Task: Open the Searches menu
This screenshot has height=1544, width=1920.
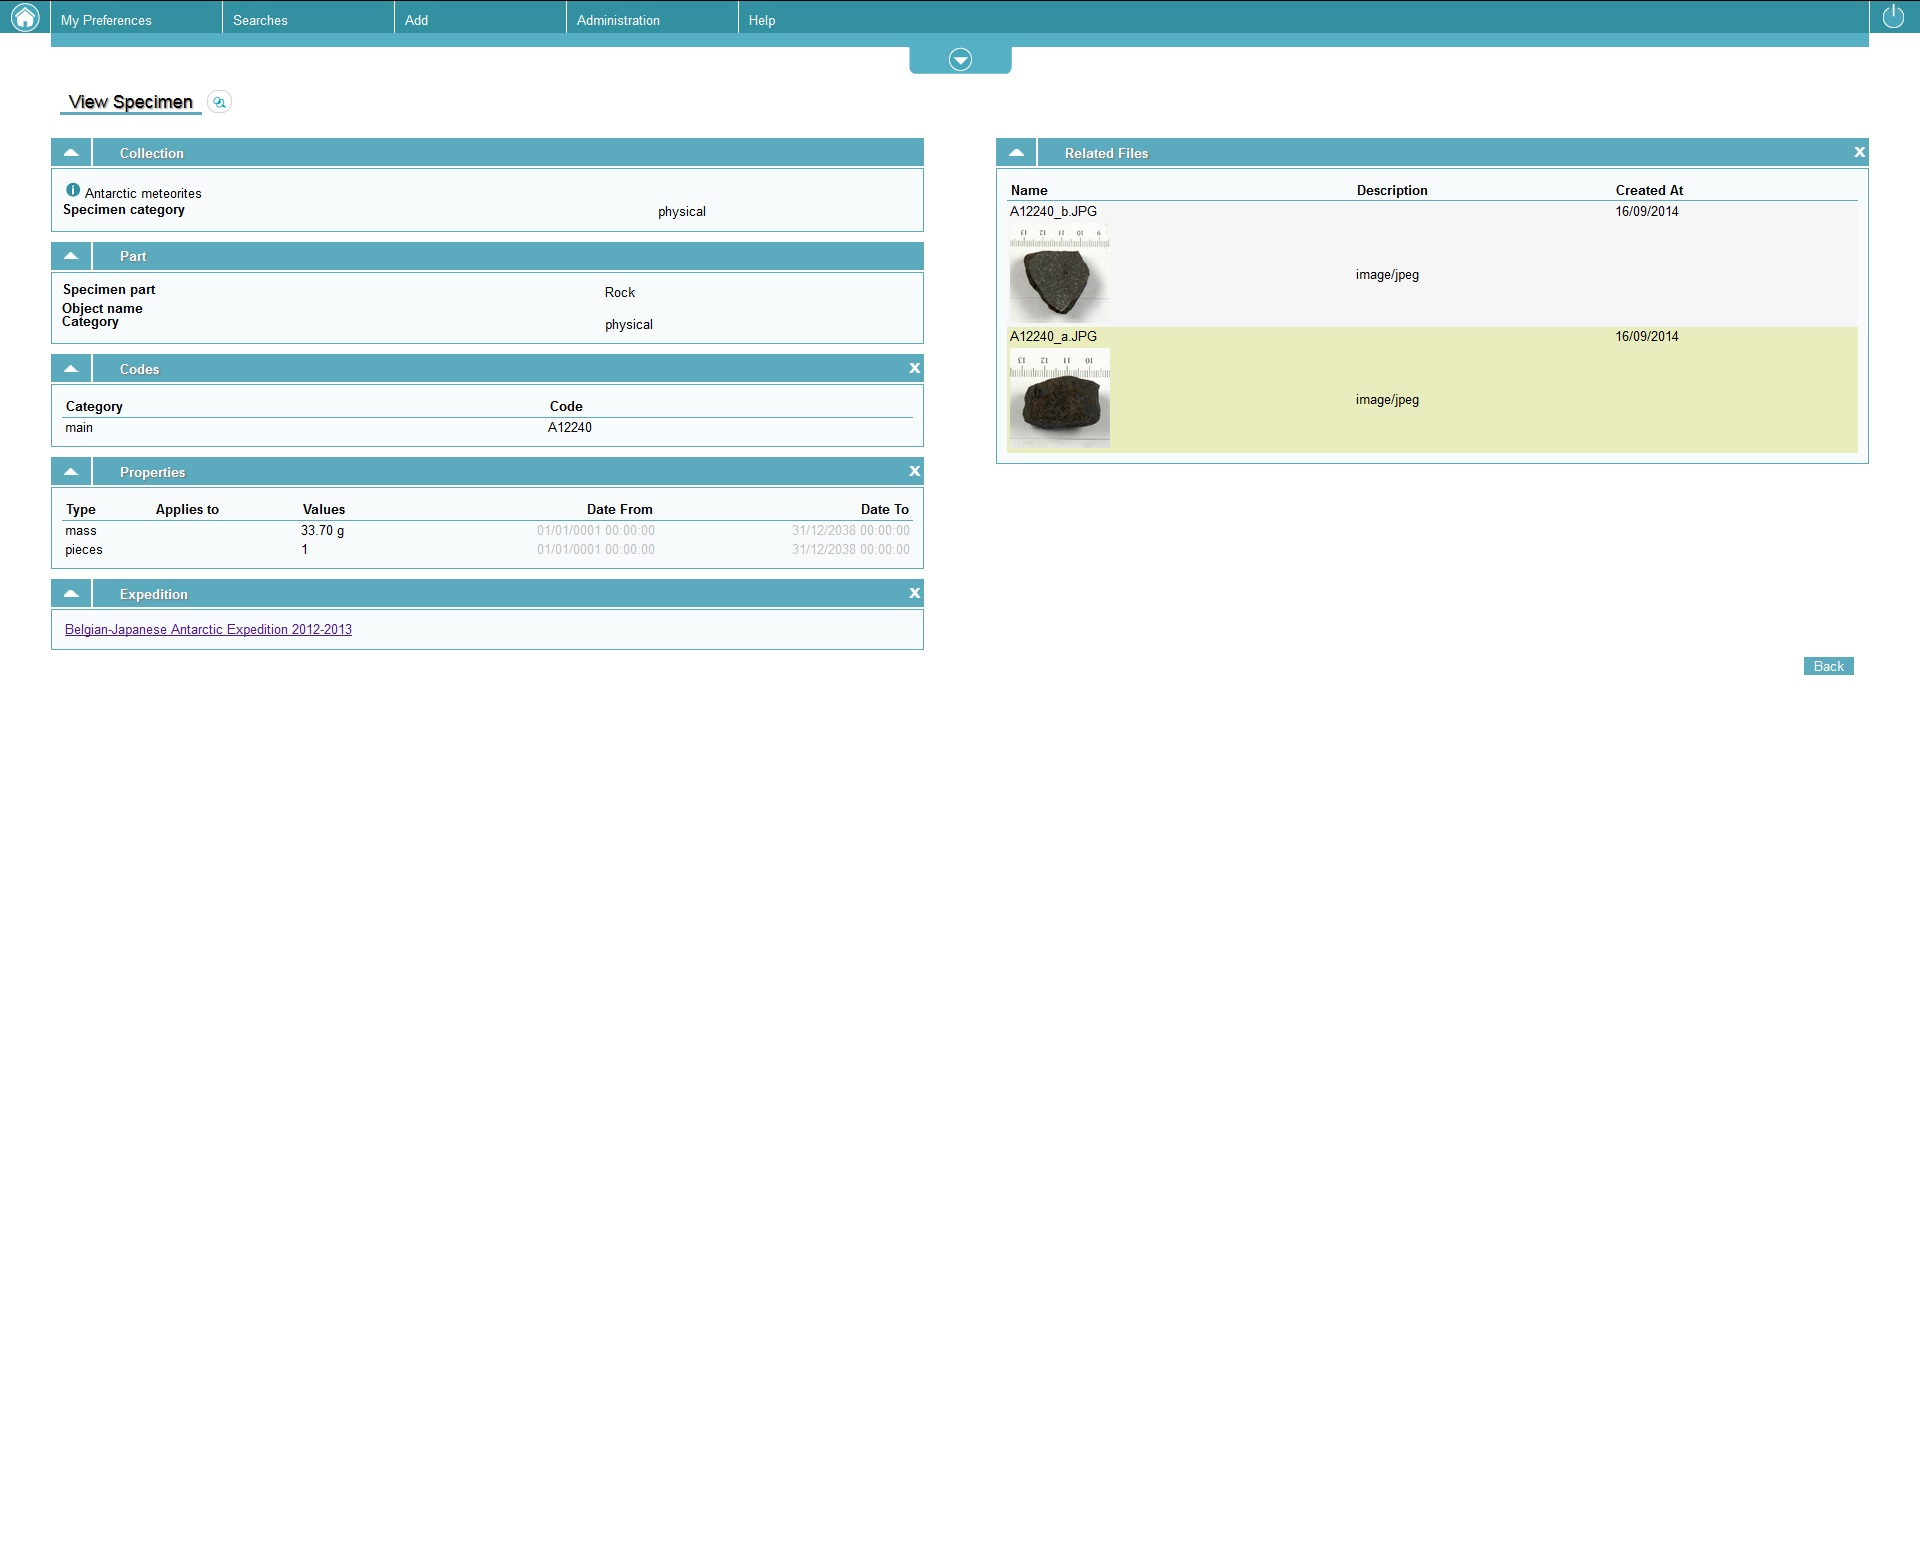Action: coord(260,20)
